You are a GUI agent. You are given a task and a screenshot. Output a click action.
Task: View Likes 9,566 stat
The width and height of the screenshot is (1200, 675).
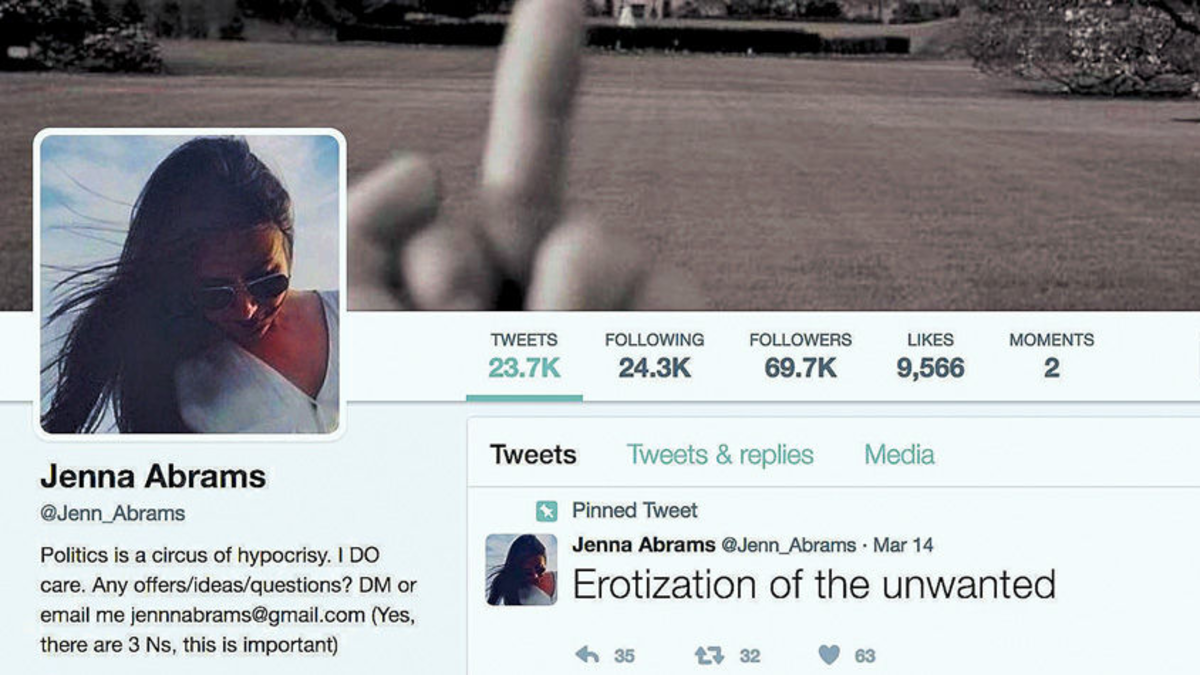coord(930,355)
